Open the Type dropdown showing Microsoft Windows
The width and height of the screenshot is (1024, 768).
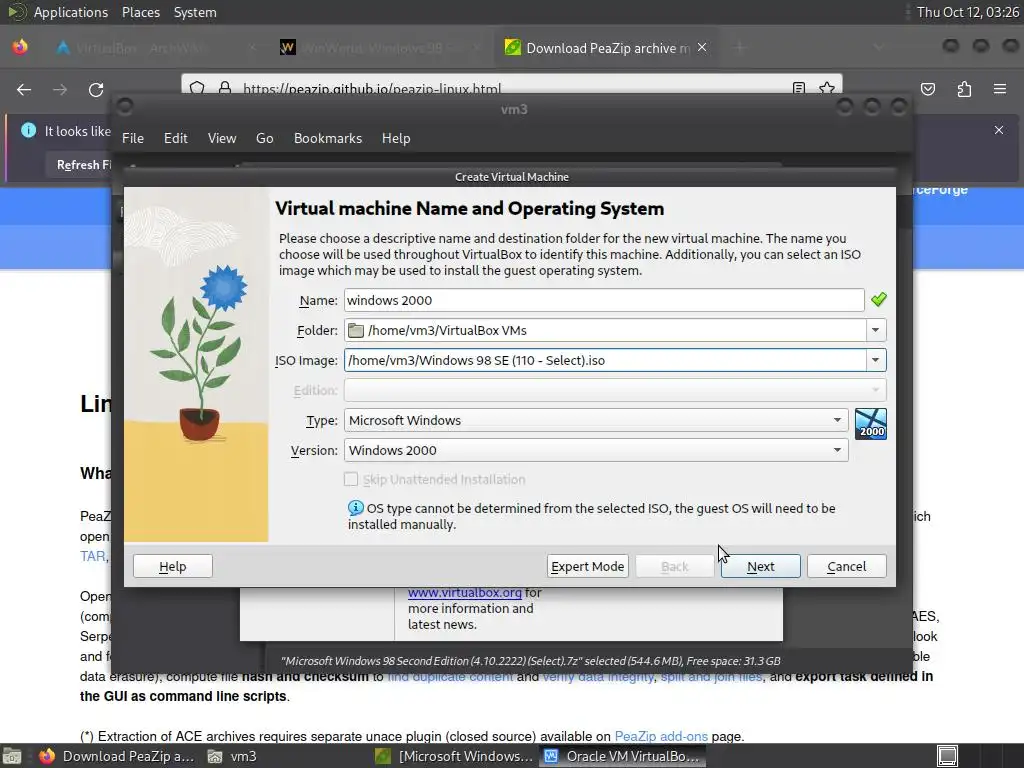click(596, 421)
